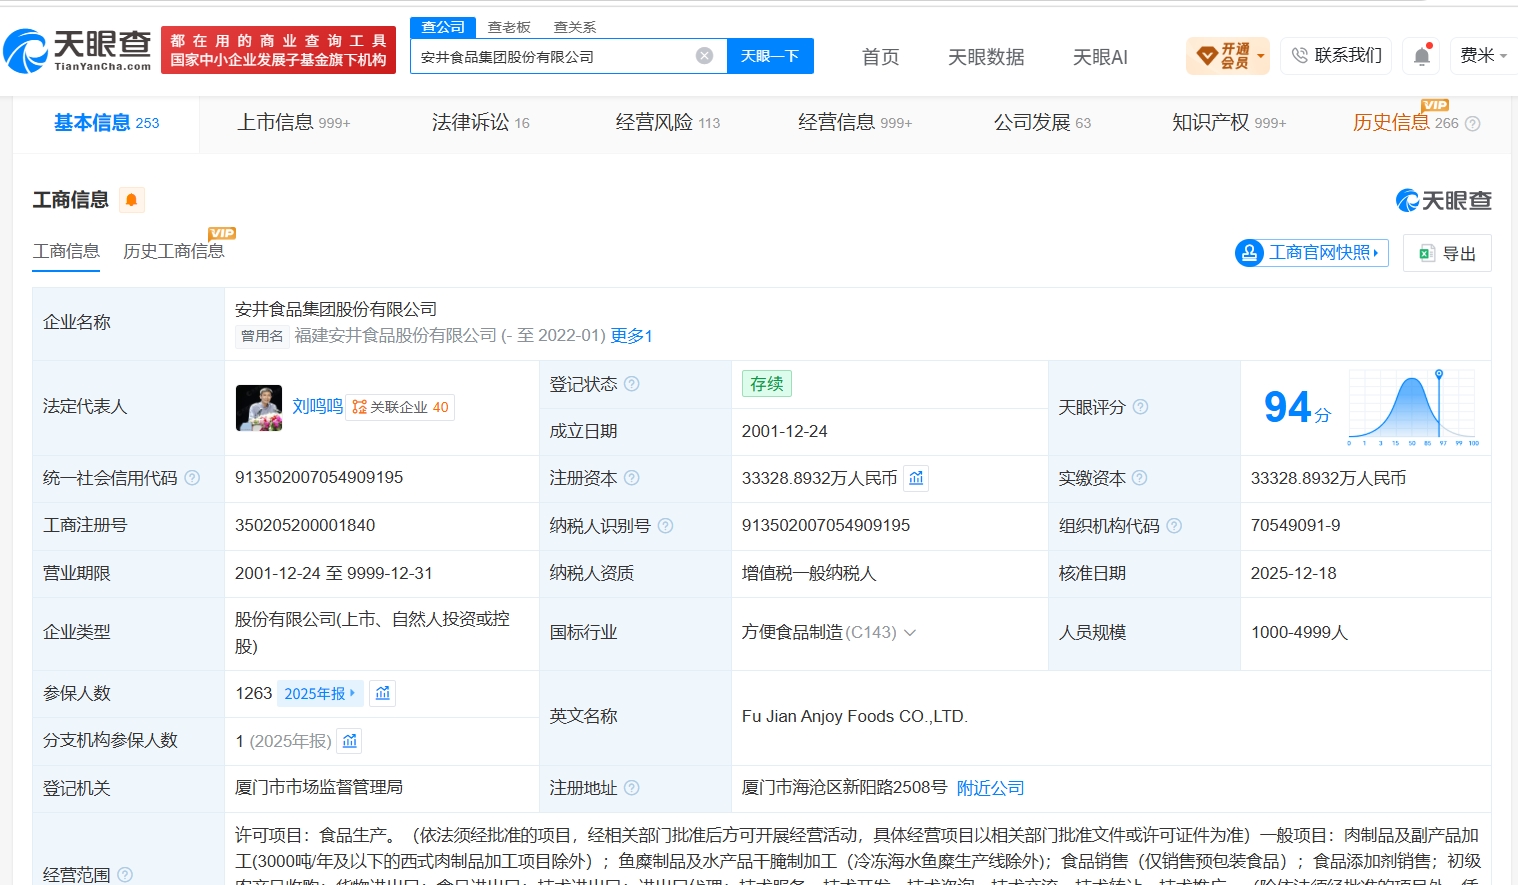
Task: Click the Excel export icon
Action: tap(1427, 253)
